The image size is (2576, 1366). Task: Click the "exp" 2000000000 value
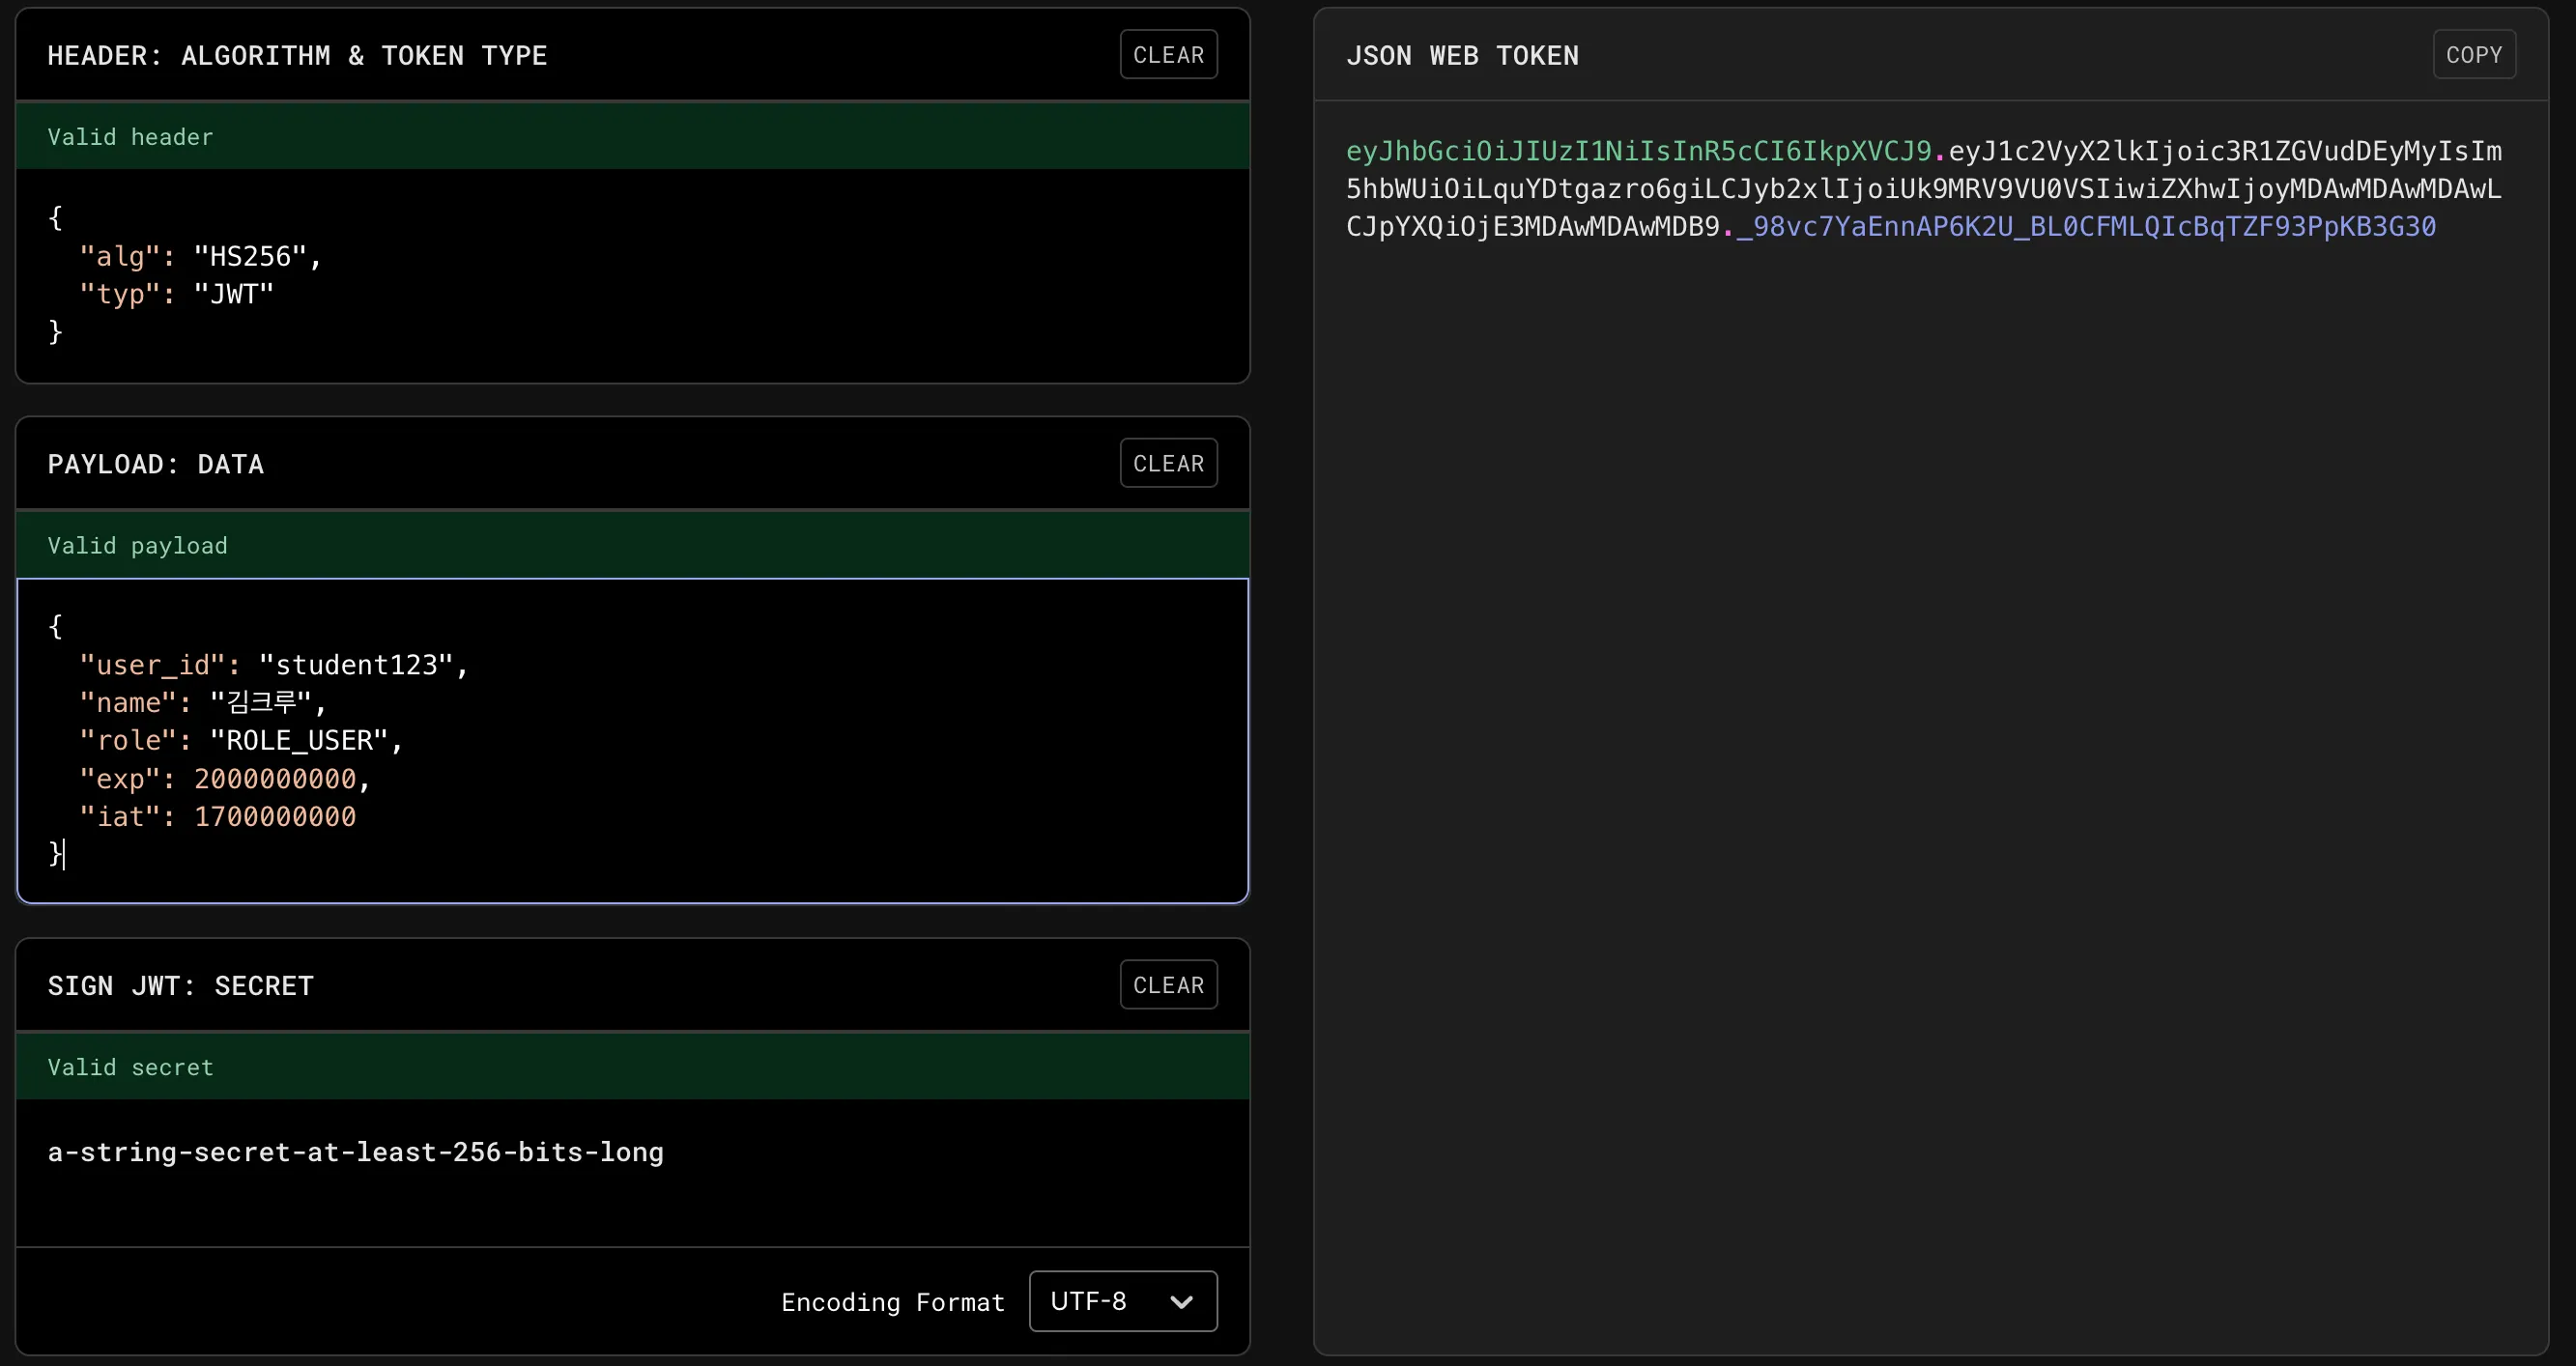click(x=275, y=779)
